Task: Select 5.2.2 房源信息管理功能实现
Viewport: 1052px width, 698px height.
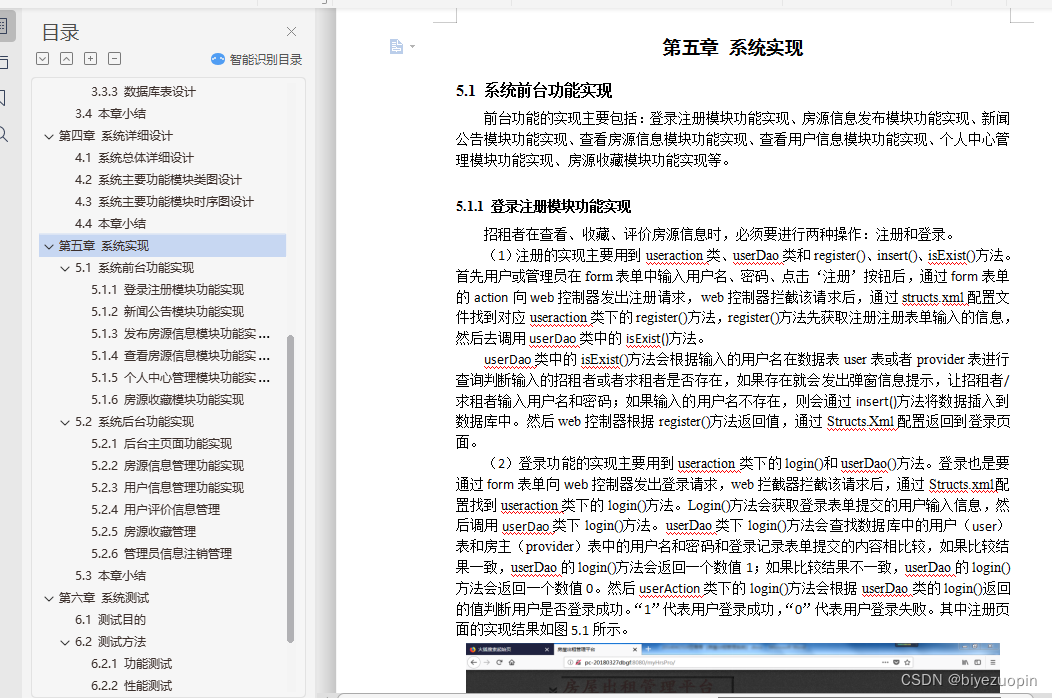Action: coord(168,466)
